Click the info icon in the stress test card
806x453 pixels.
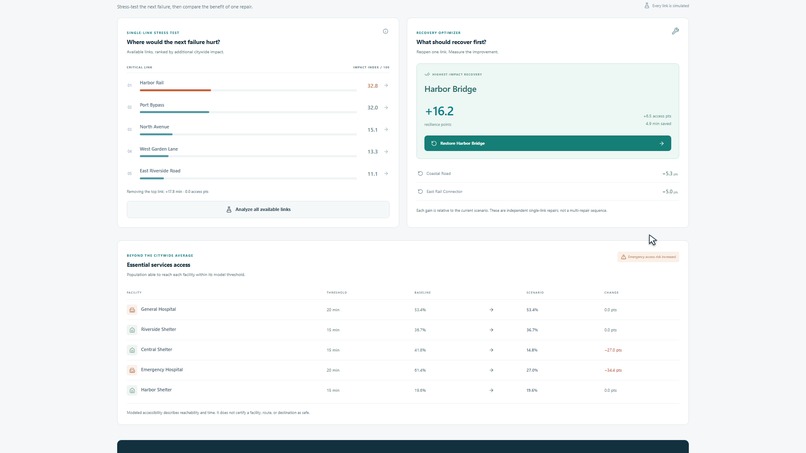pyautogui.click(x=386, y=31)
